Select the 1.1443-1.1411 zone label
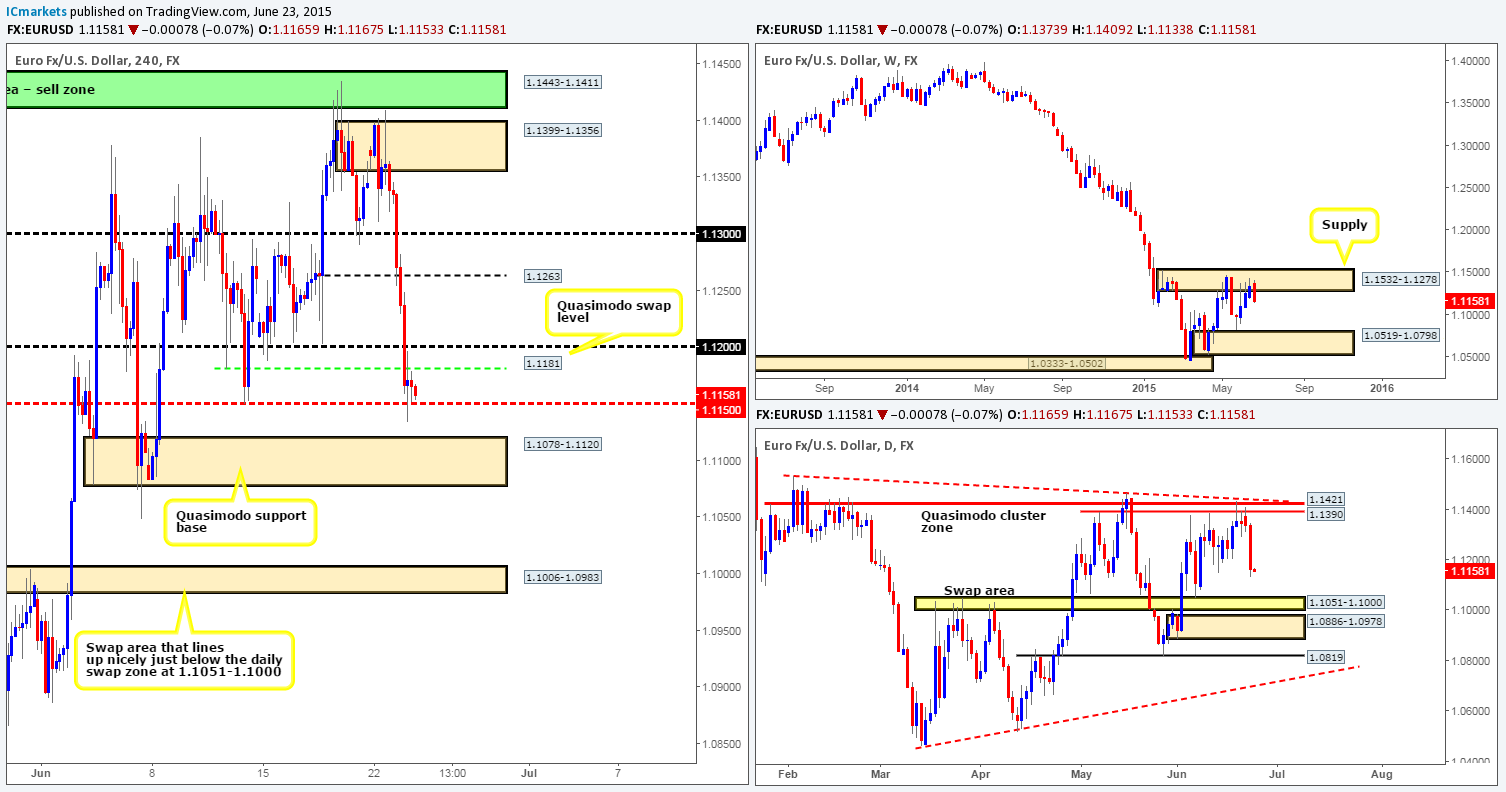This screenshot has width=1506, height=792. point(562,81)
